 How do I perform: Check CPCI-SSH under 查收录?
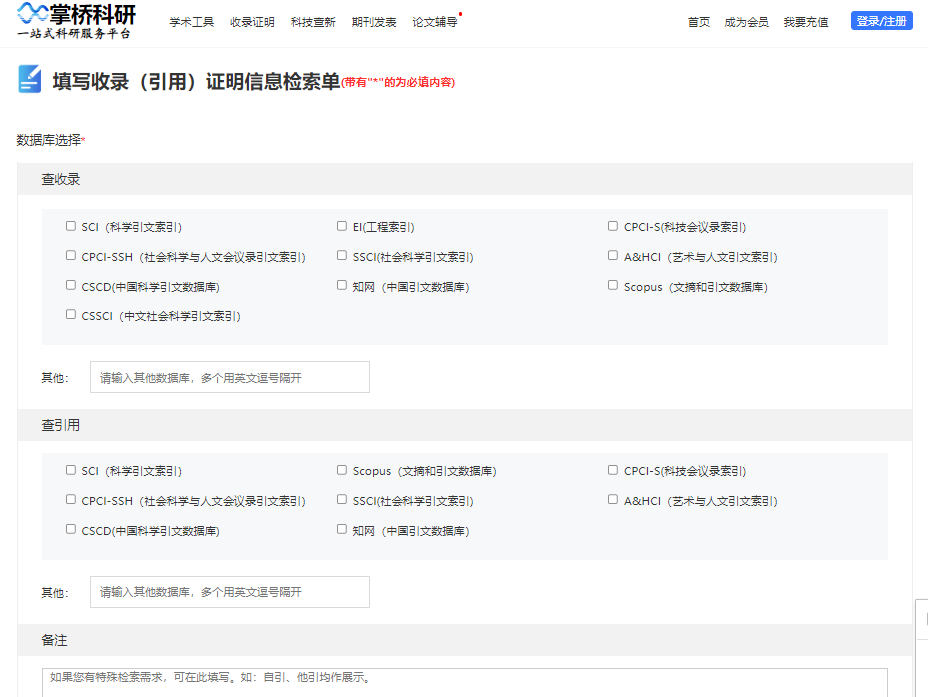[71, 255]
